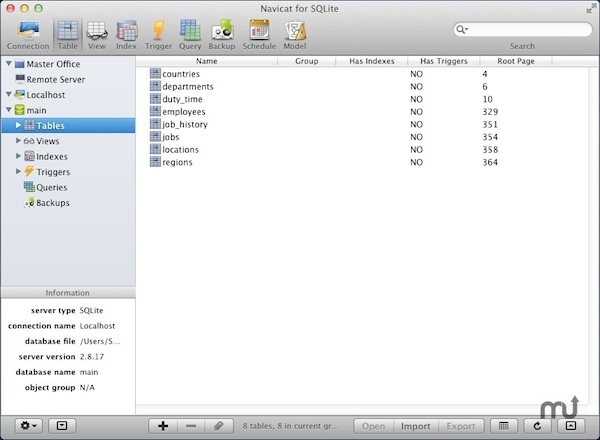Click the main database cylinder icon
600x440 pixels.
pos(20,110)
